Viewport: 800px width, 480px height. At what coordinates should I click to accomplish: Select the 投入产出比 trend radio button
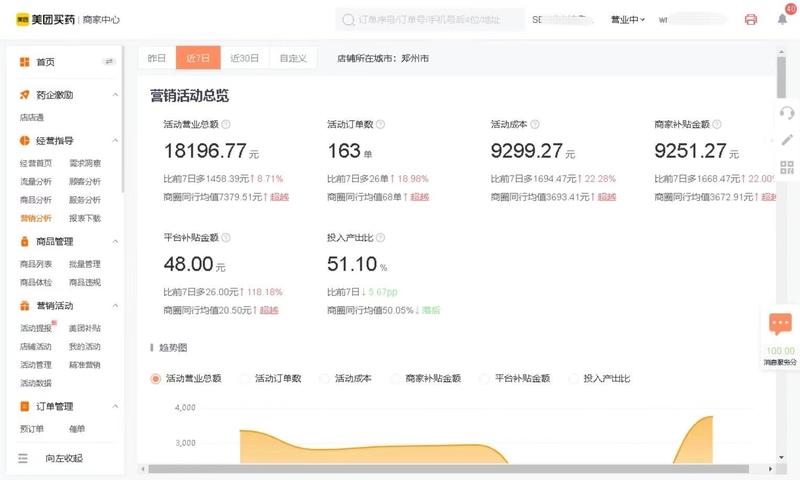click(x=573, y=378)
